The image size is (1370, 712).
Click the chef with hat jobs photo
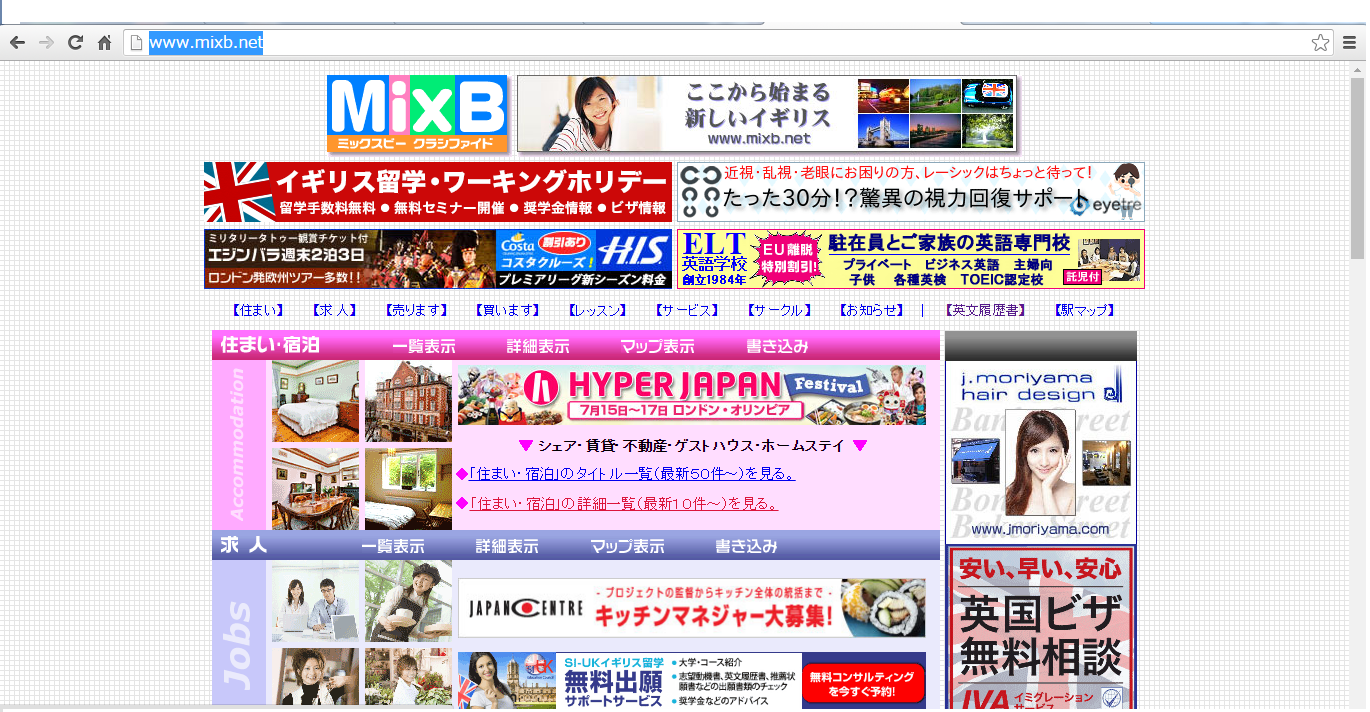click(408, 601)
